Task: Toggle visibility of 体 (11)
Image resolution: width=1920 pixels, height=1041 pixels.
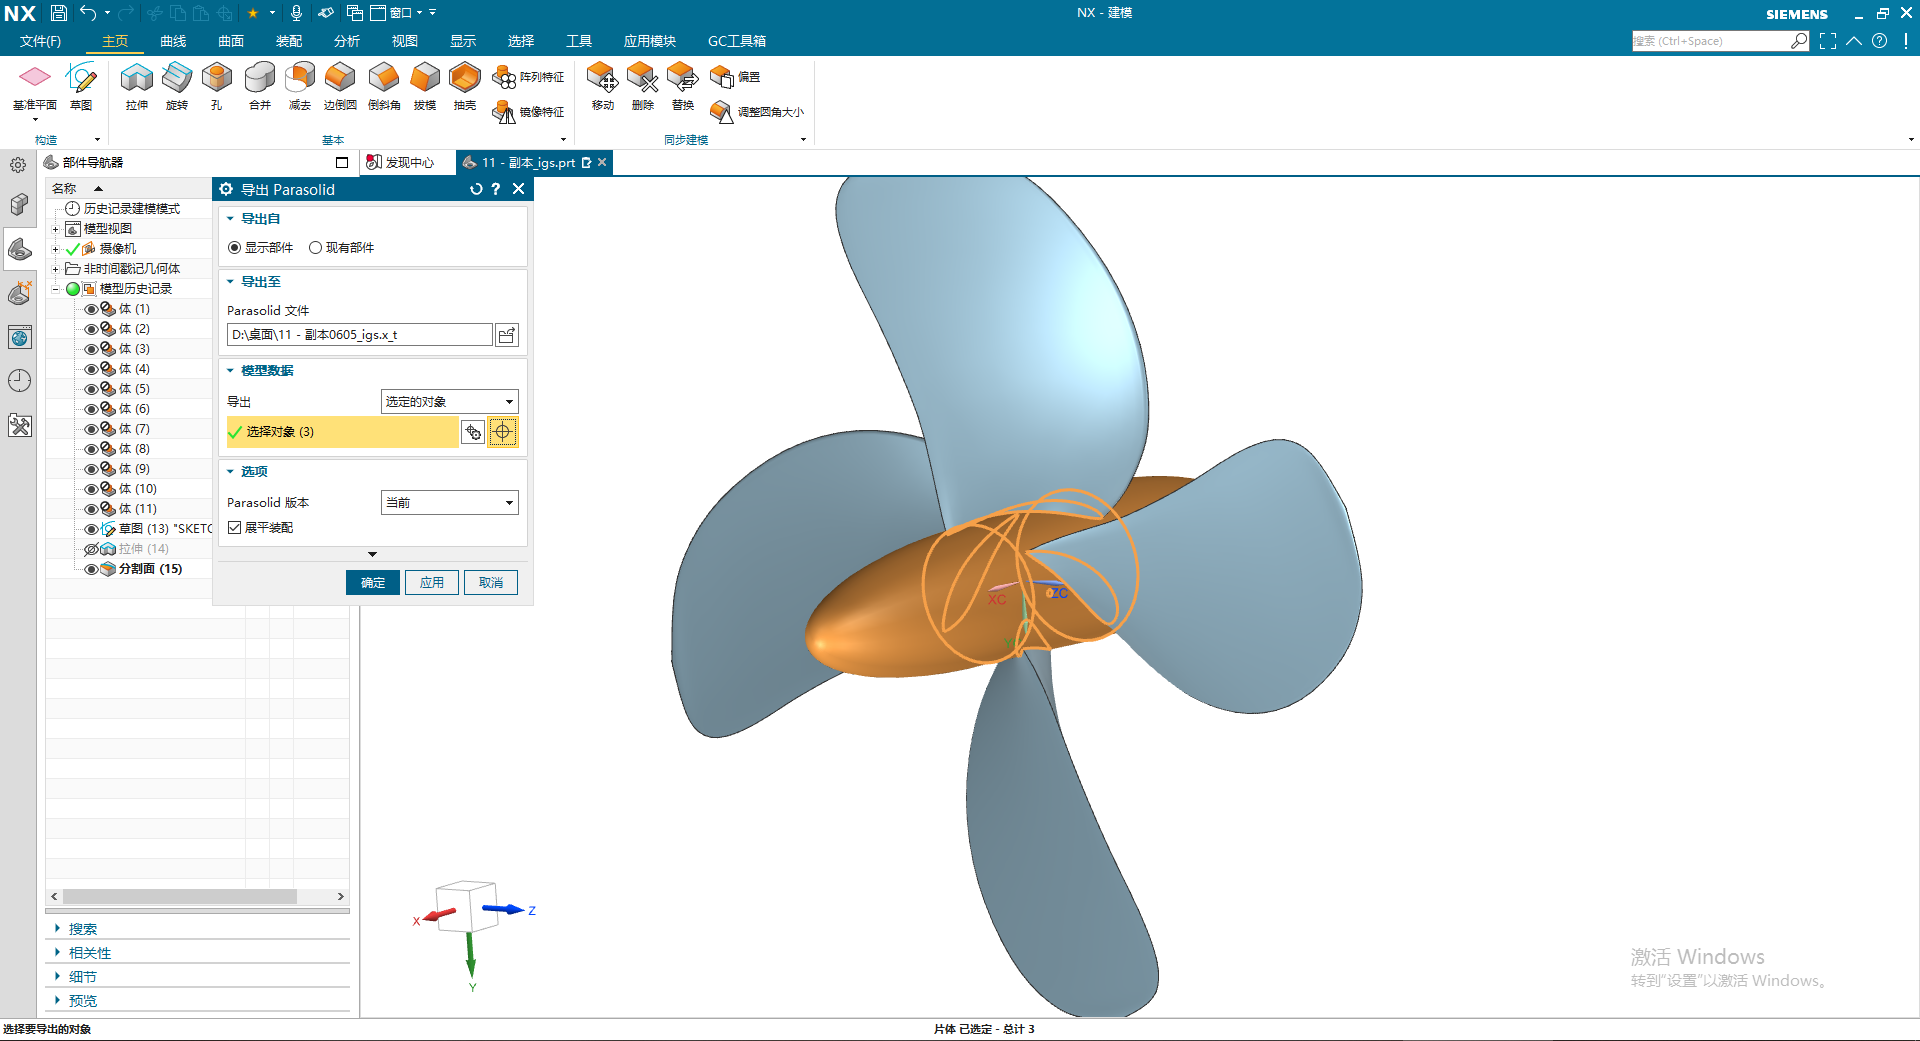Action: click(91, 509)
